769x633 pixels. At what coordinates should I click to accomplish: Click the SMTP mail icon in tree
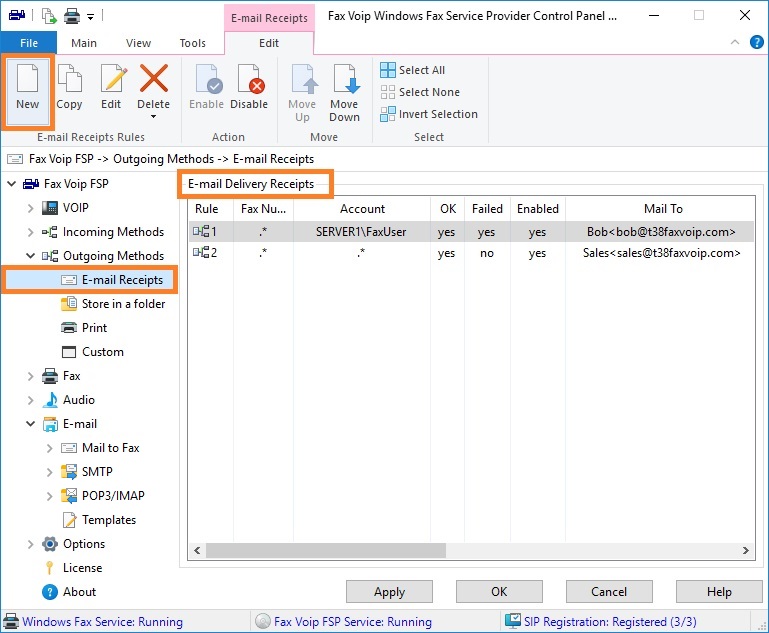tap(69, 472)
